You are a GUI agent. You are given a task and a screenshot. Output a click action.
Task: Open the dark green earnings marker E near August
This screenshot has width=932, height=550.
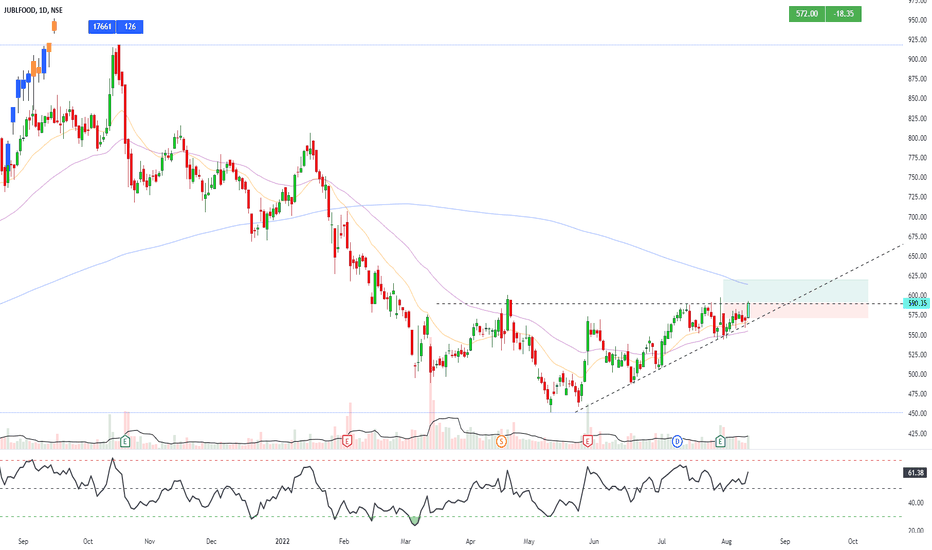(720, 441)
